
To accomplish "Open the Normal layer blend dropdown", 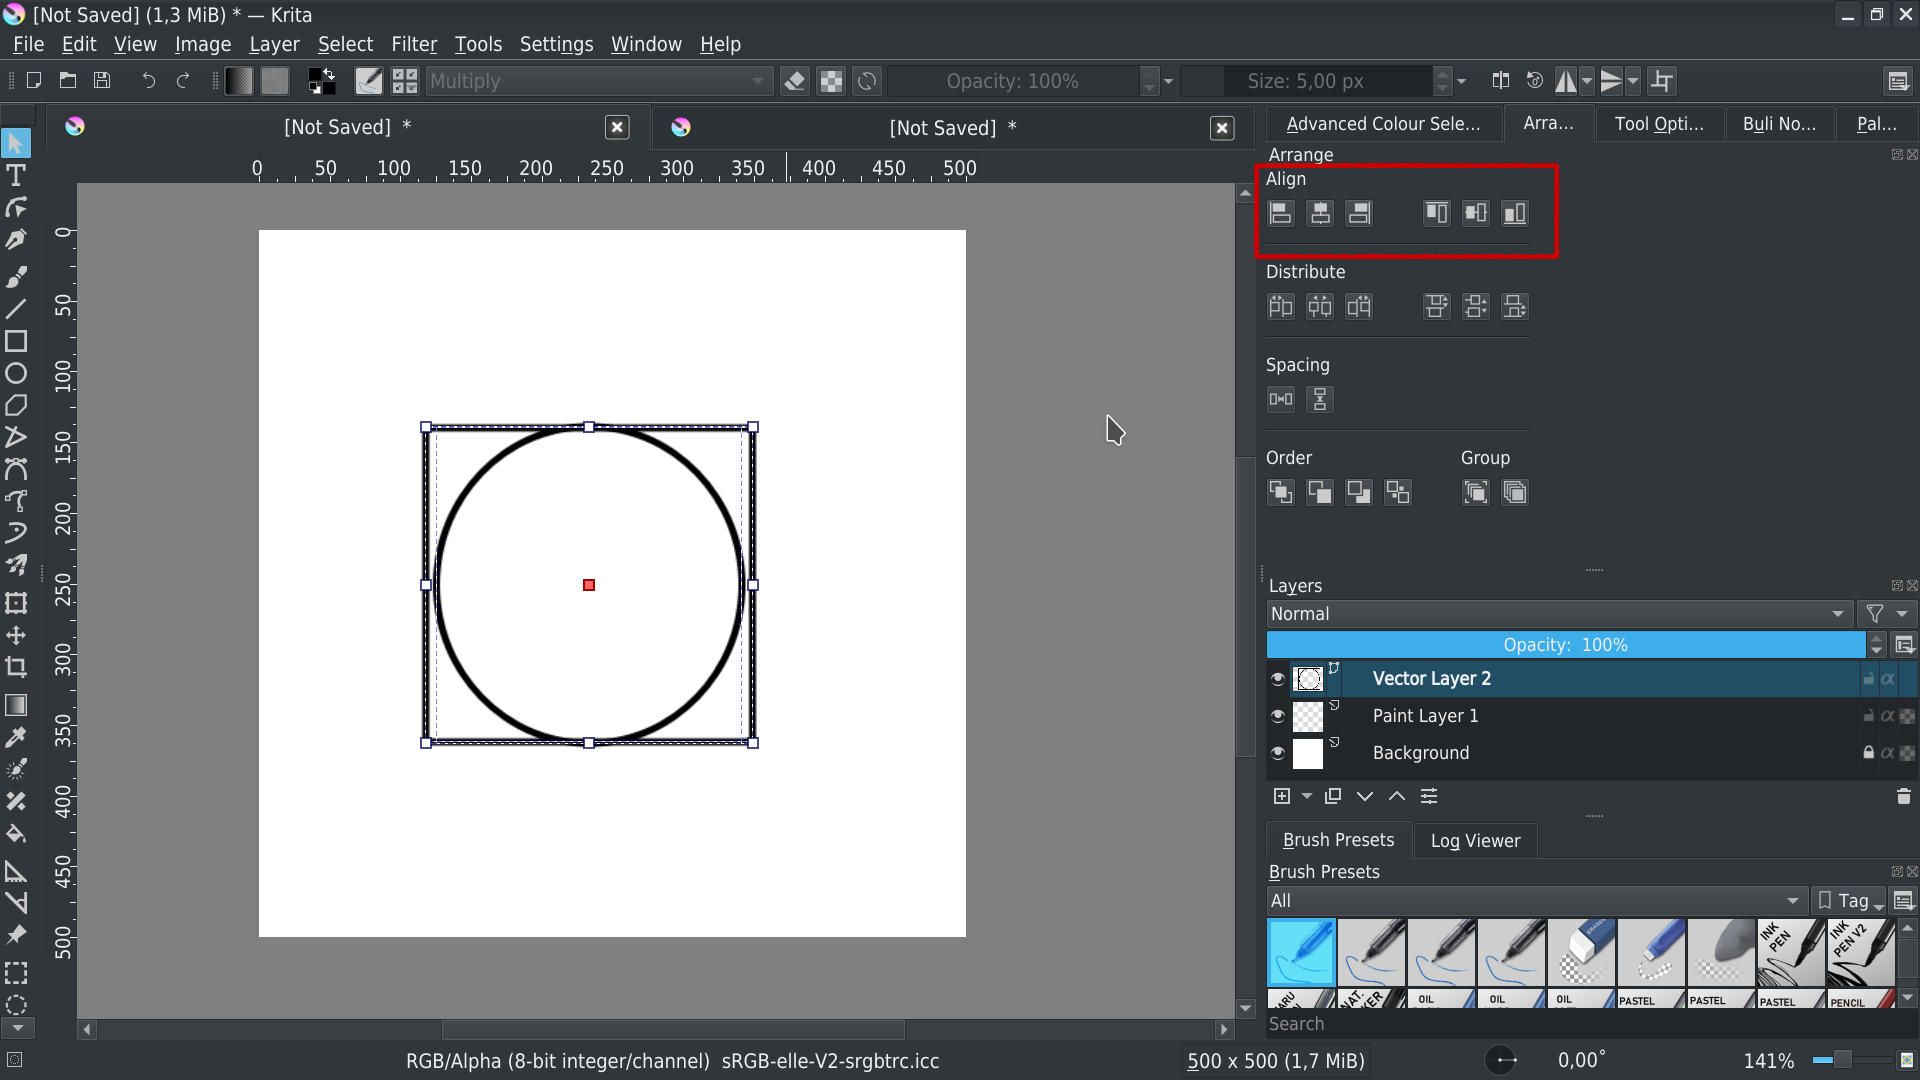I will (1557, 614).
